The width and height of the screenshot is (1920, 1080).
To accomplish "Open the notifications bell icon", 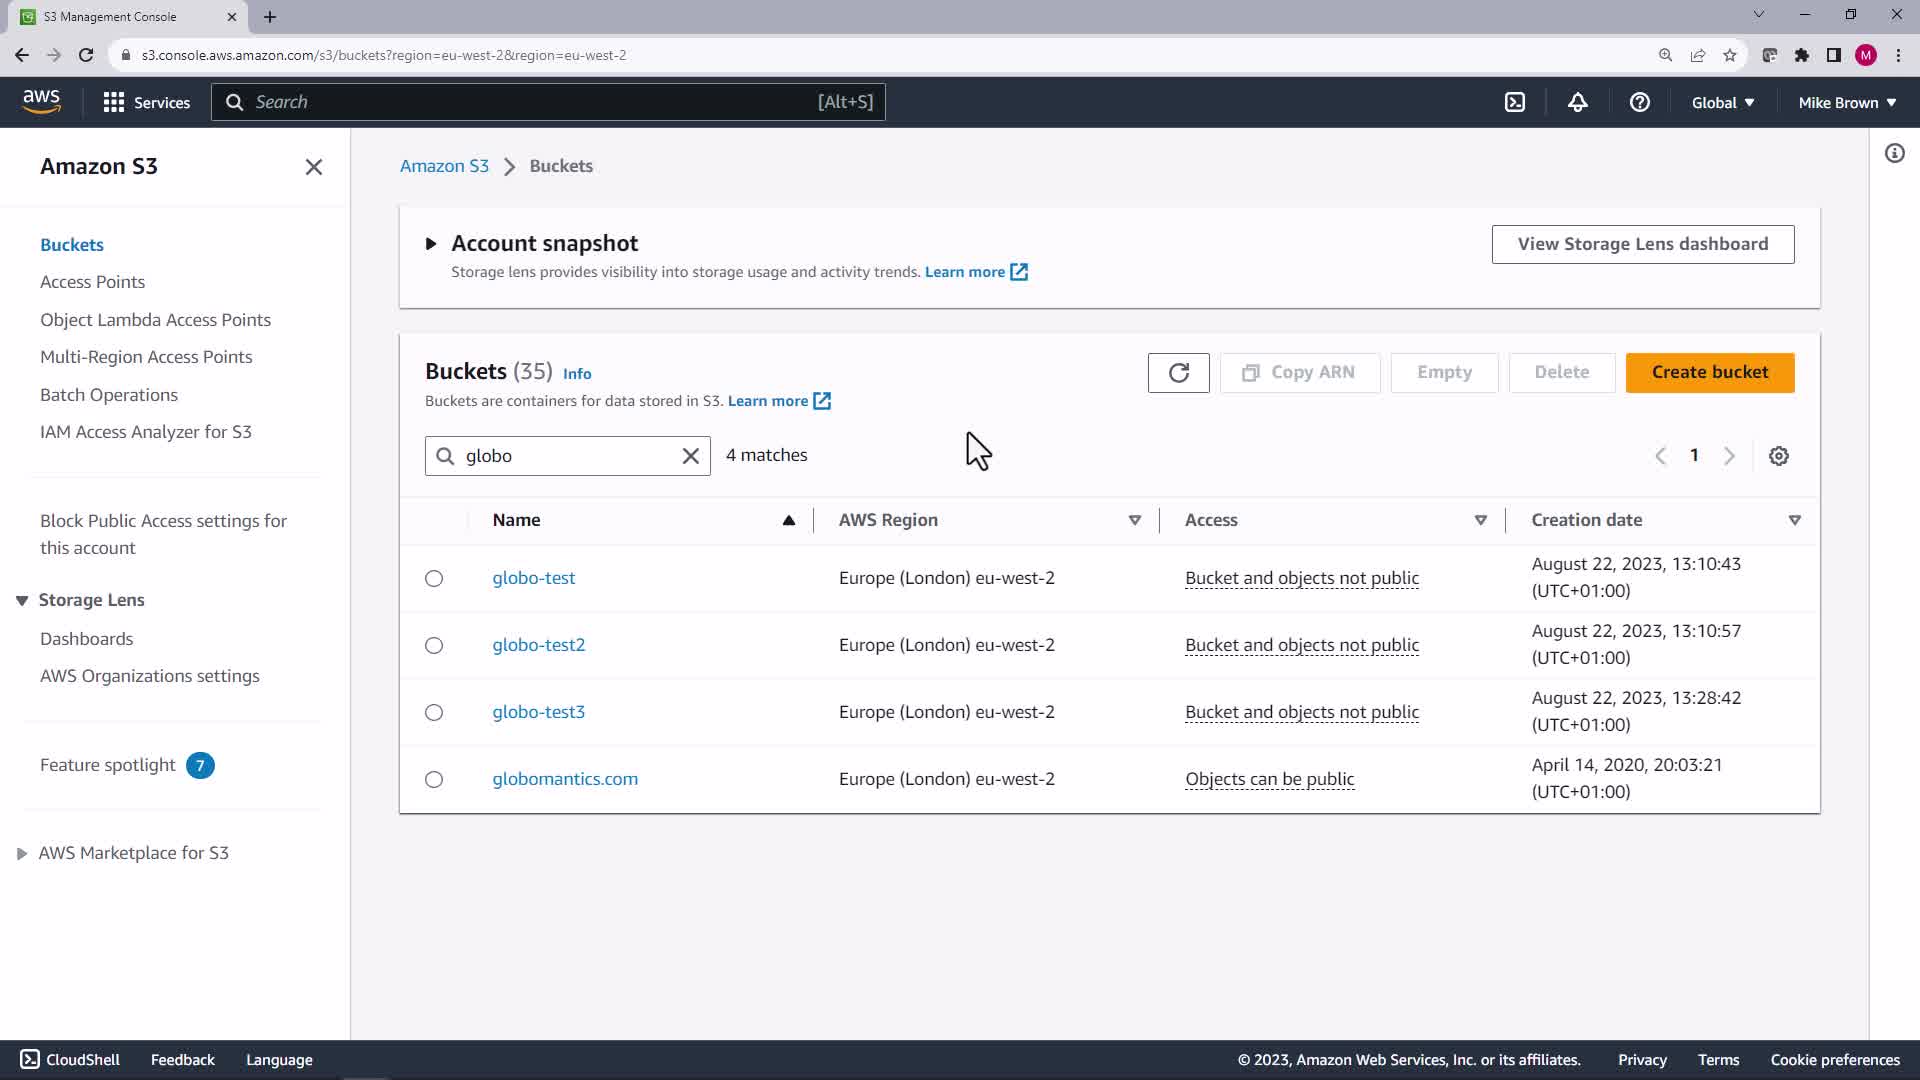I will pyautogui.click(x=1577, y=102).
